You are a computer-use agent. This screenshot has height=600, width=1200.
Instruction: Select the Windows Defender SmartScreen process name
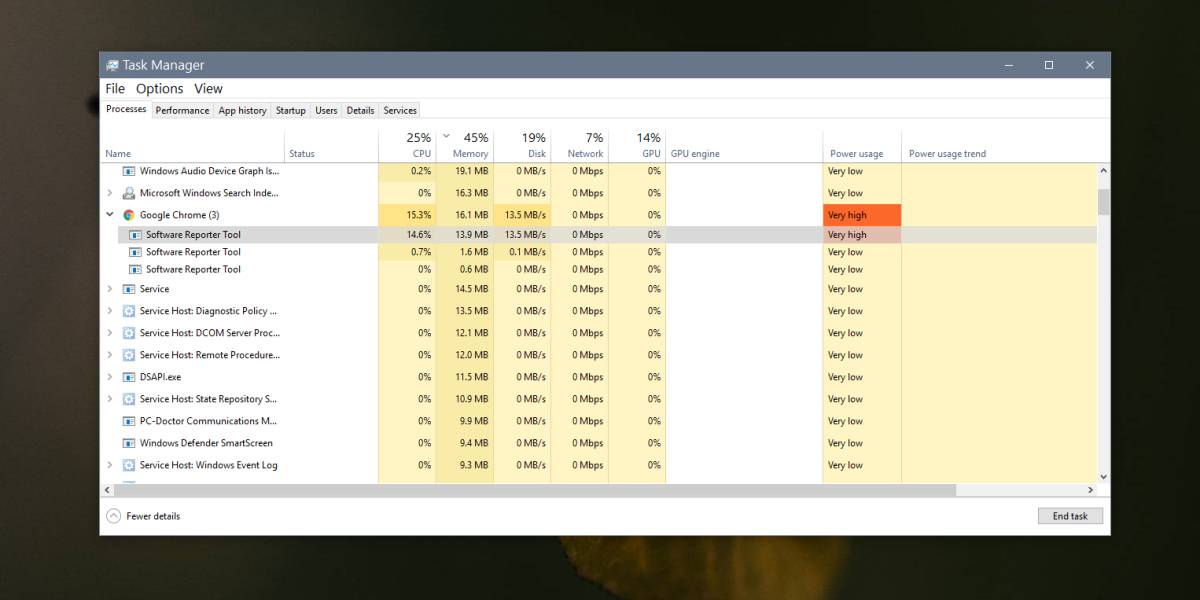tap(206, 443)
